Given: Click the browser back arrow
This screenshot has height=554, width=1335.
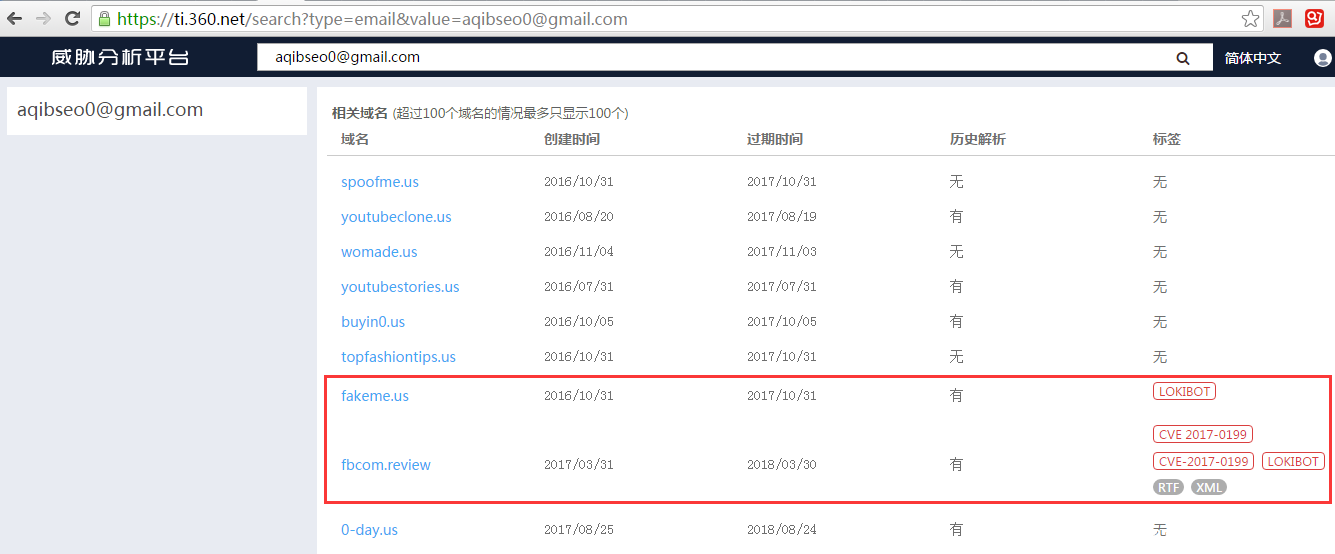Looking at the screenshot, I should 15,18.
